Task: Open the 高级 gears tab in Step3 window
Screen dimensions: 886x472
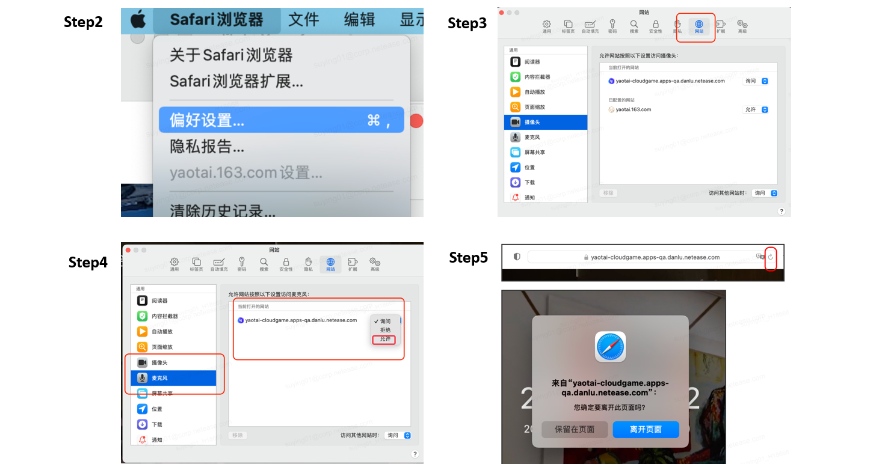Action: (x=742, y=26)
